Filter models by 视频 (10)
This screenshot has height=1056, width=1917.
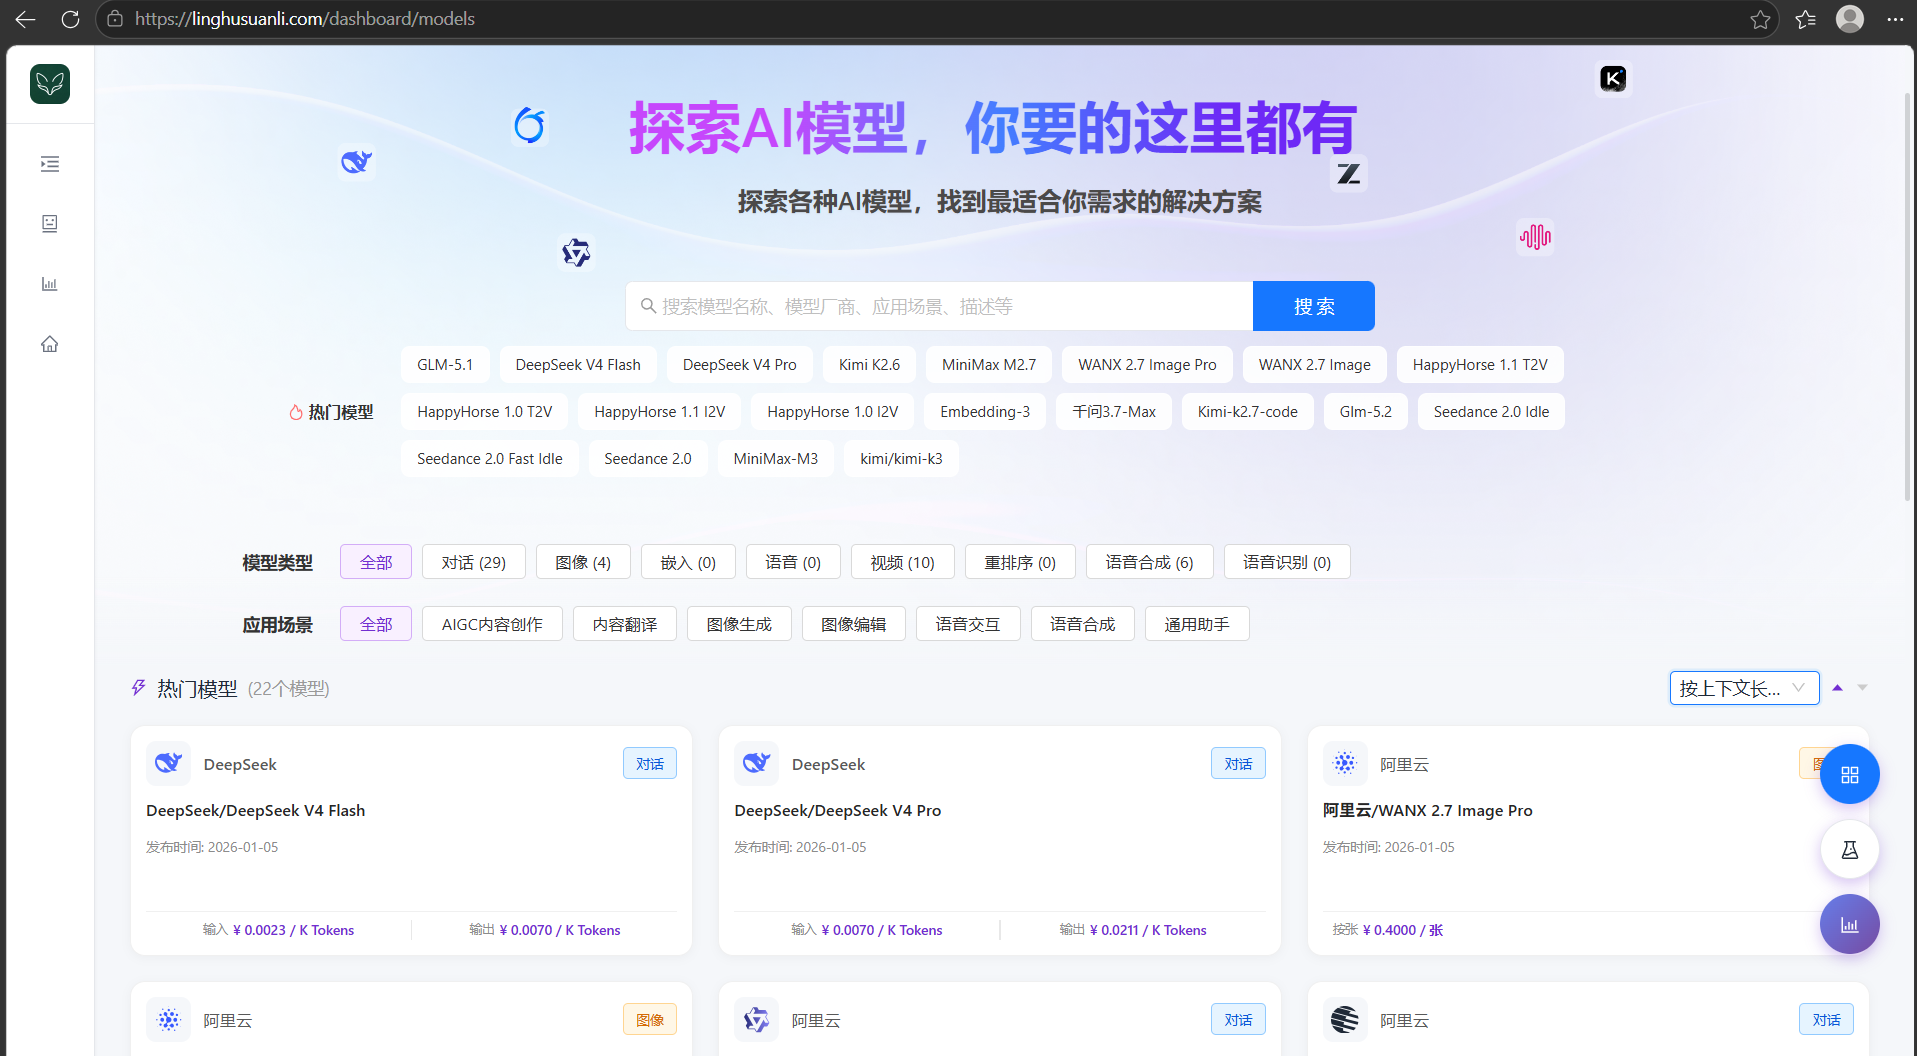pos(902,562)
